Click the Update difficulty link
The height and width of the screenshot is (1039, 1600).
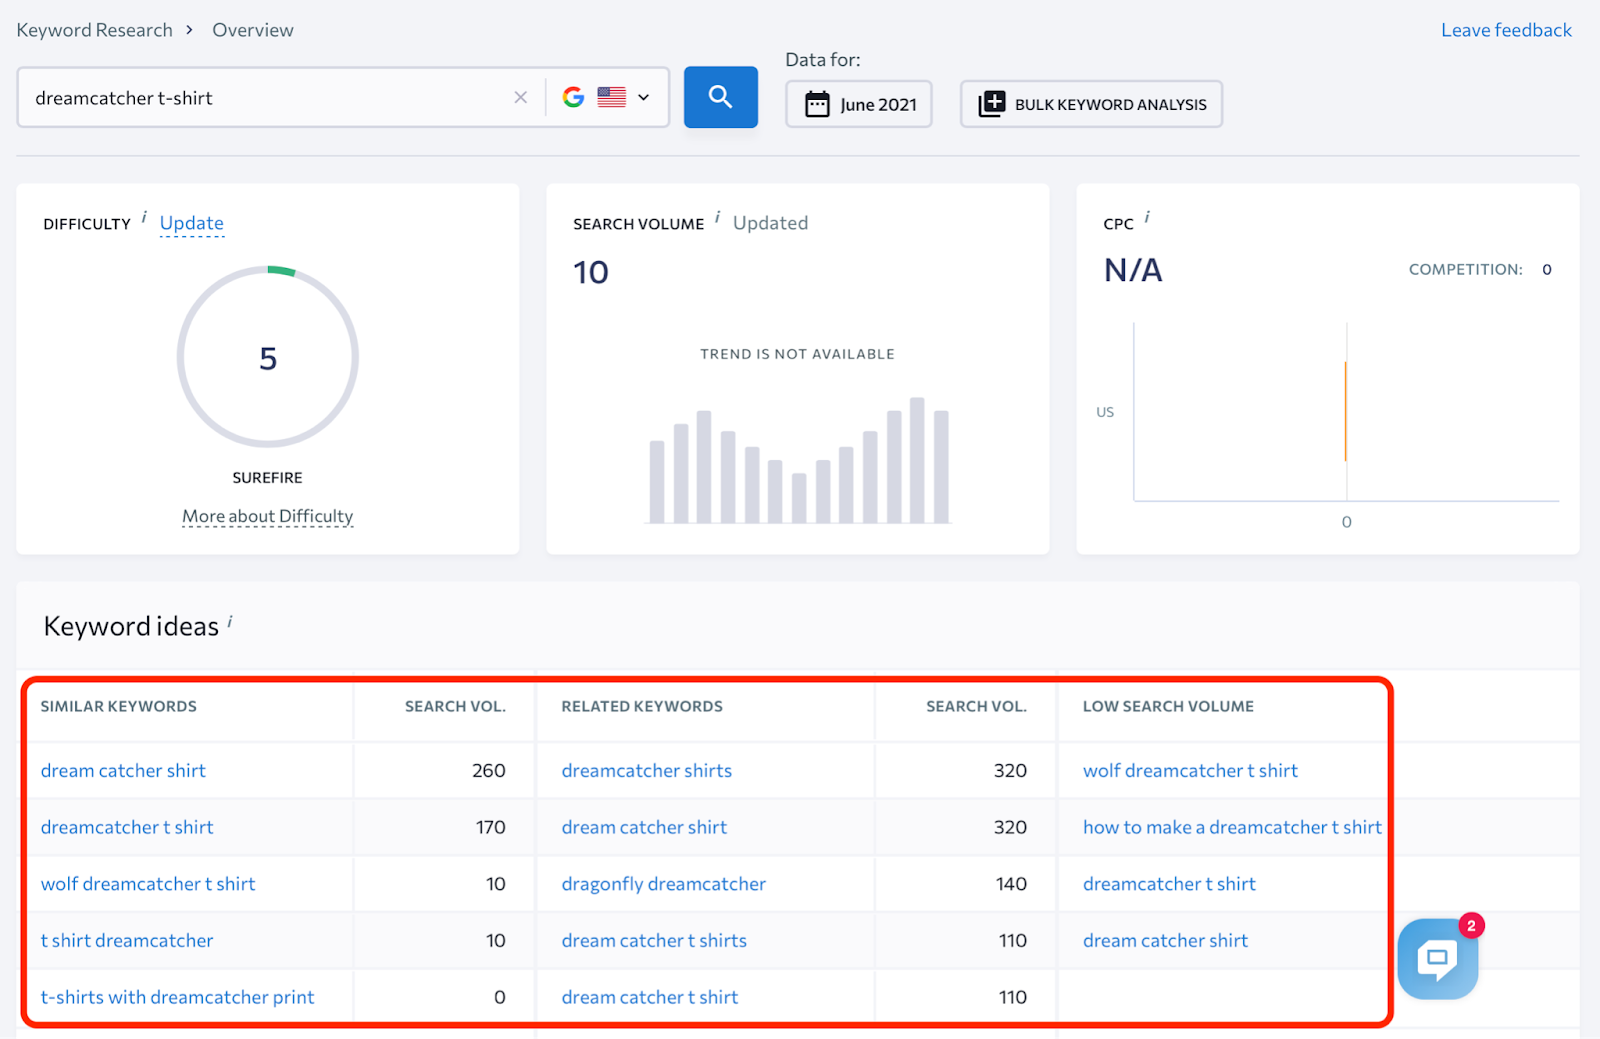pos(191,223)
